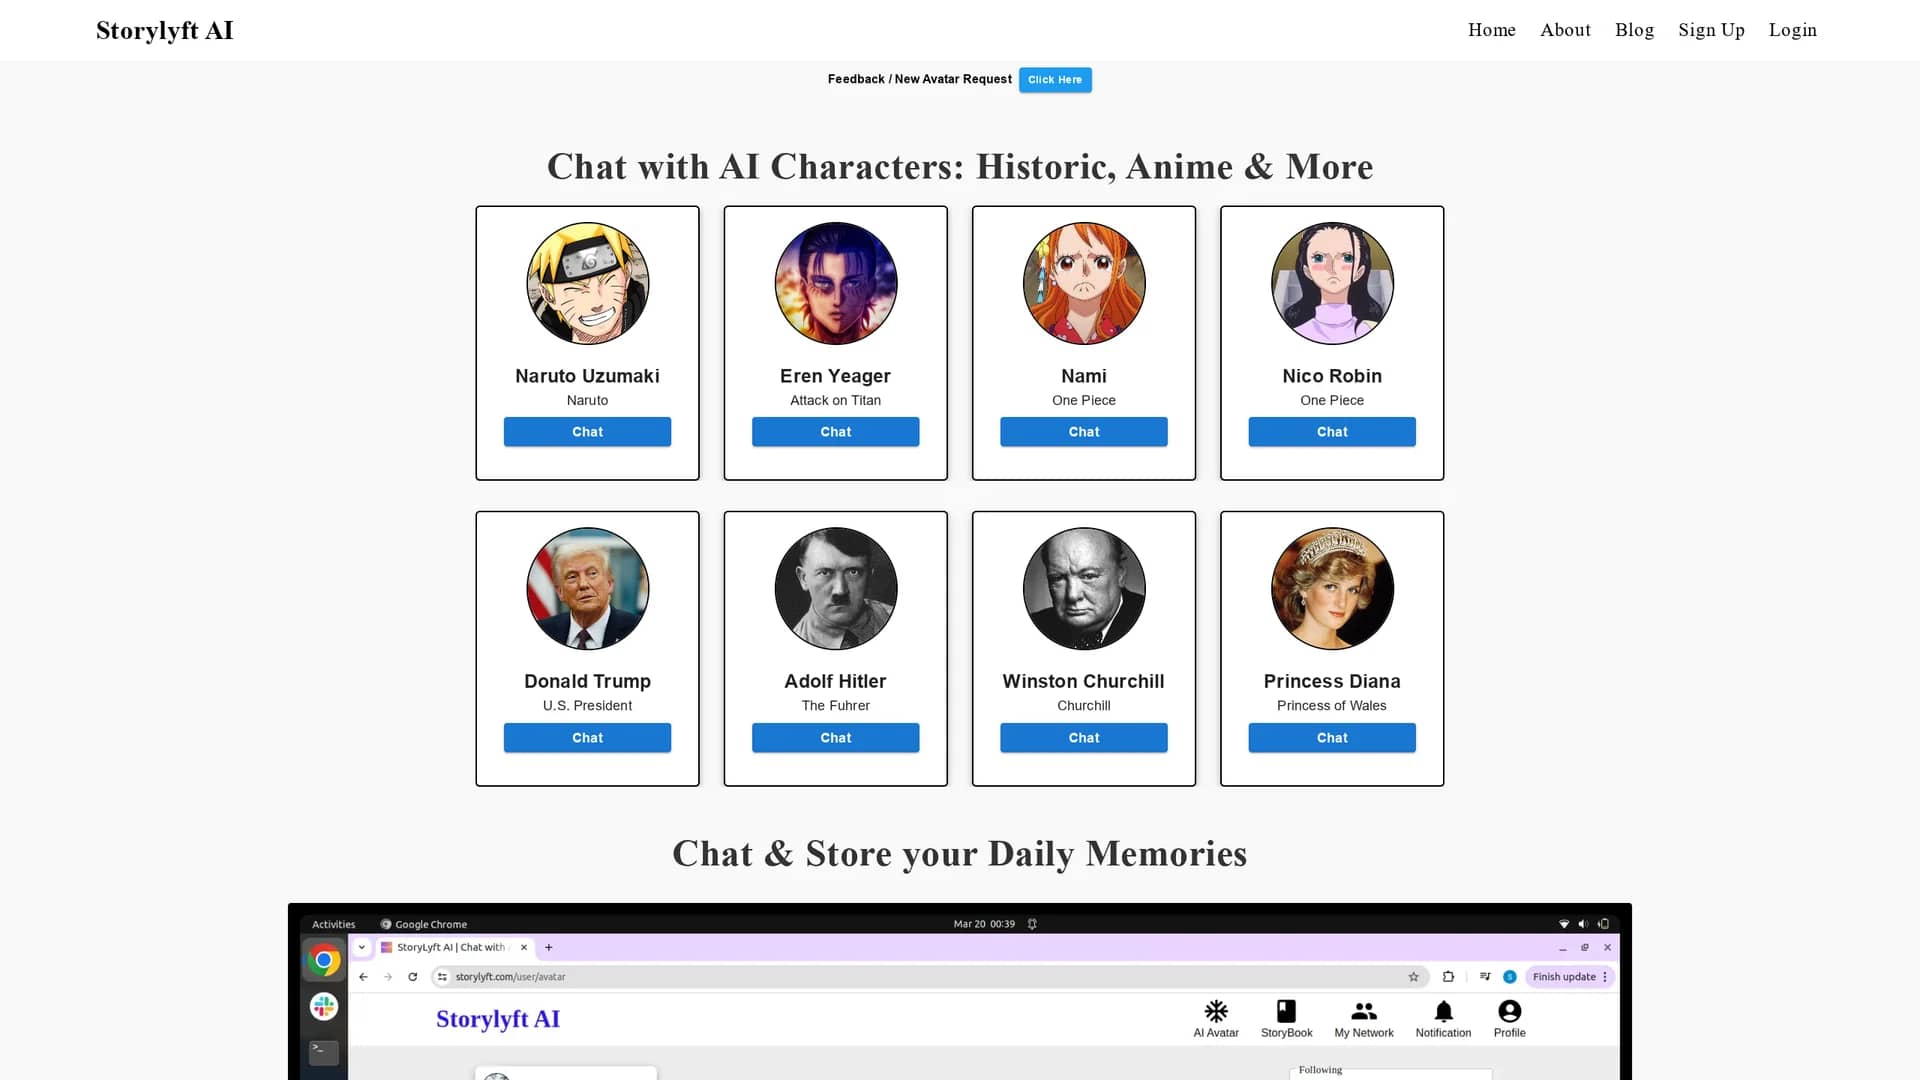Open chat under the Adolf Hitler card
1920x1080 pixels.
point(835,738)
